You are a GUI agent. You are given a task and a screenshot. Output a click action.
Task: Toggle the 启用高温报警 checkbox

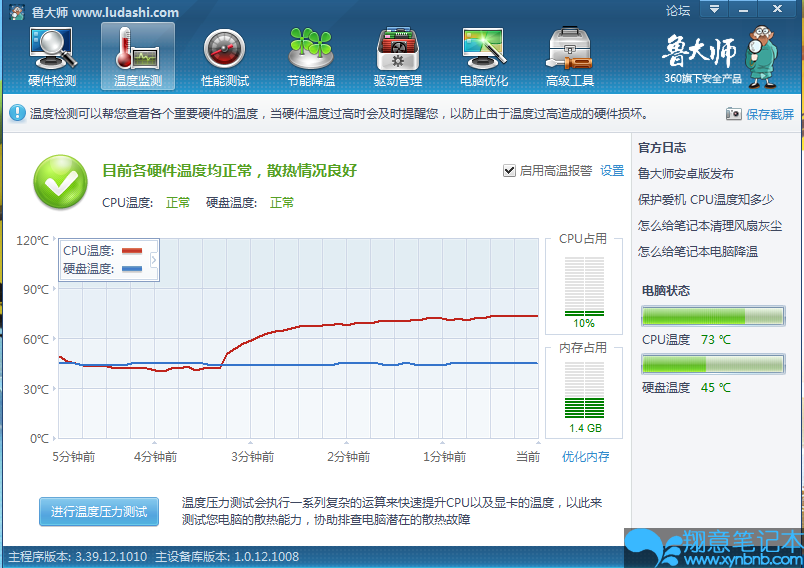509,171
